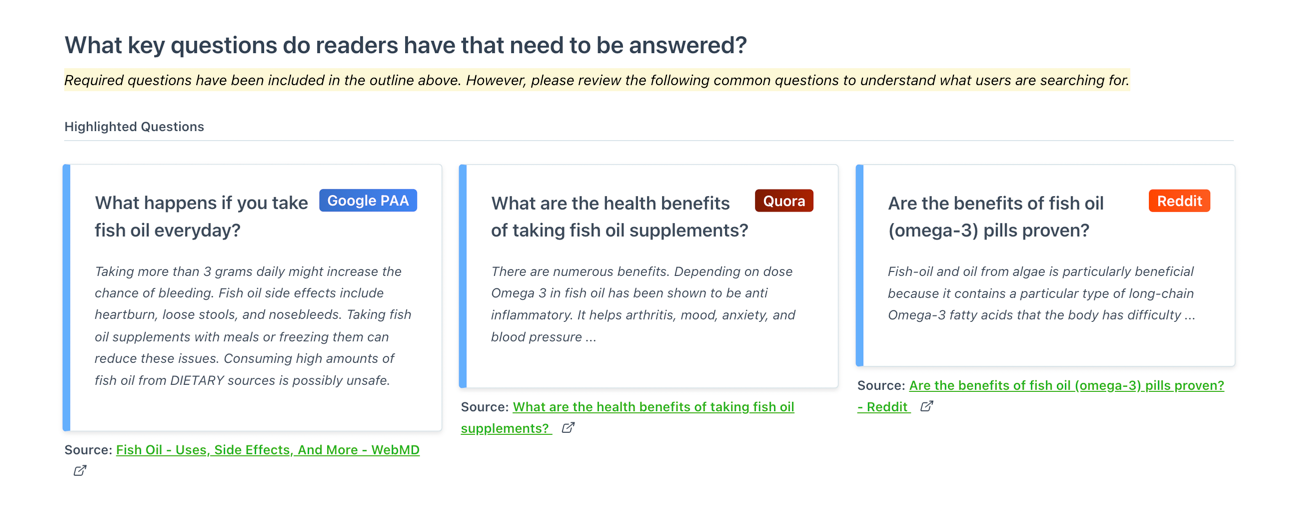Click the Reddit answer snippet text
The width and height of the screenshot is (1297, 511).
pos(1041,293)
